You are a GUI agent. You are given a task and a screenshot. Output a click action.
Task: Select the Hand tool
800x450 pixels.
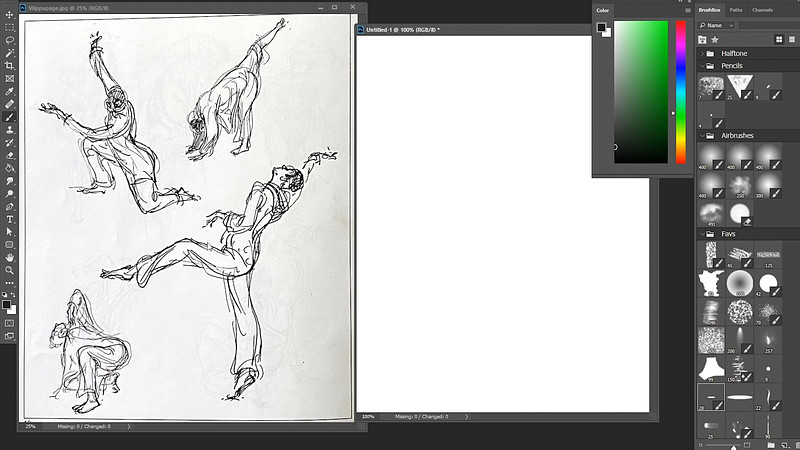click(x=9, y=258)
